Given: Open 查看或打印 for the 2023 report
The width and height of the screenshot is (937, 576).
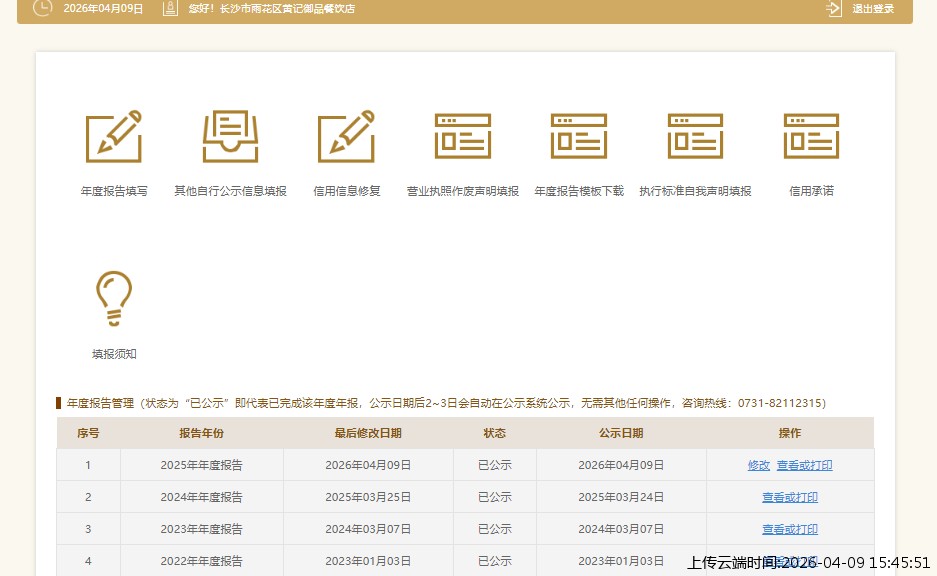Looking at the screenshot, I should pos(789,529).
